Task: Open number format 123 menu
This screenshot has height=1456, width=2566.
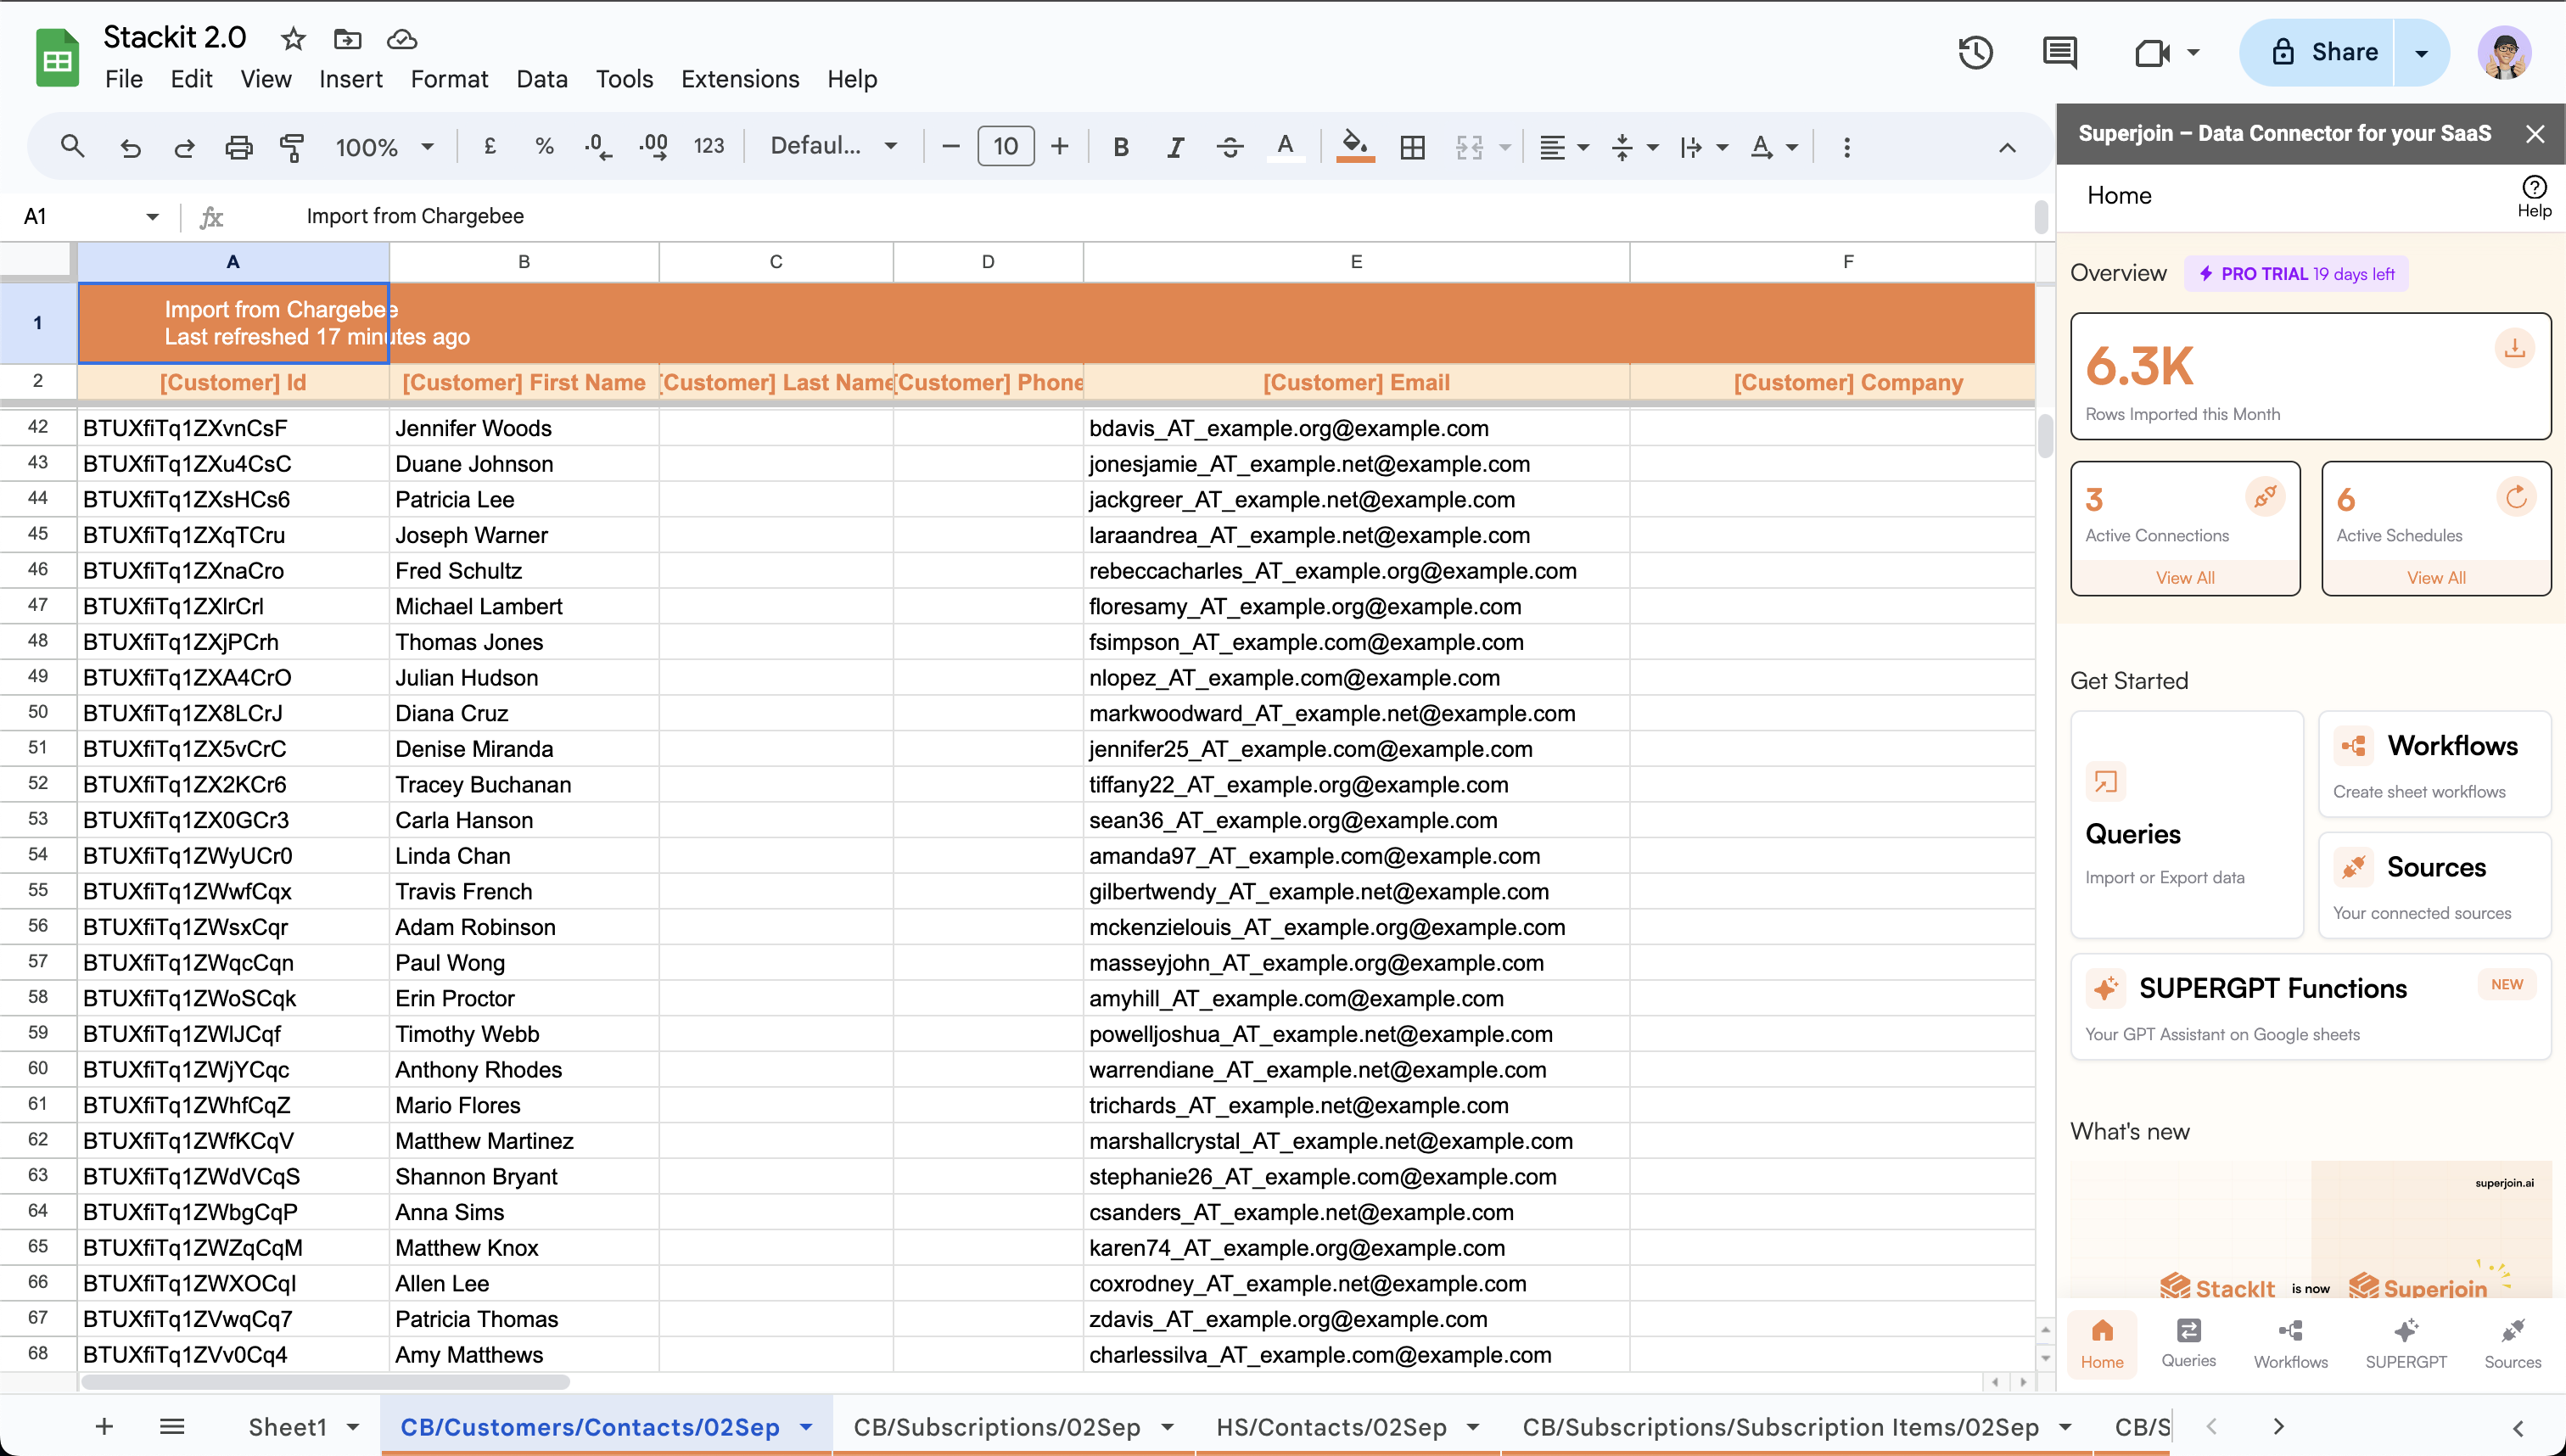Action: 708,147
